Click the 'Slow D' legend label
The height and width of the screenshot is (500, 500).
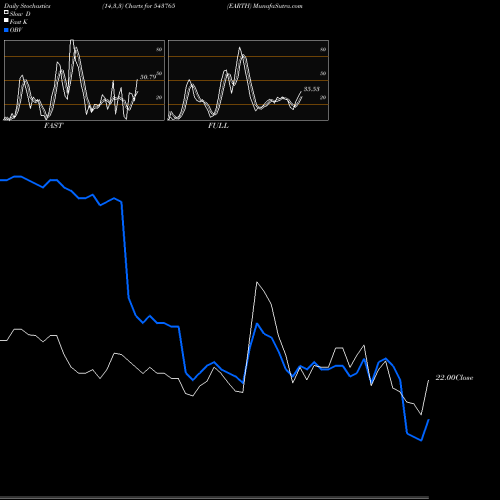coord(20,14)
